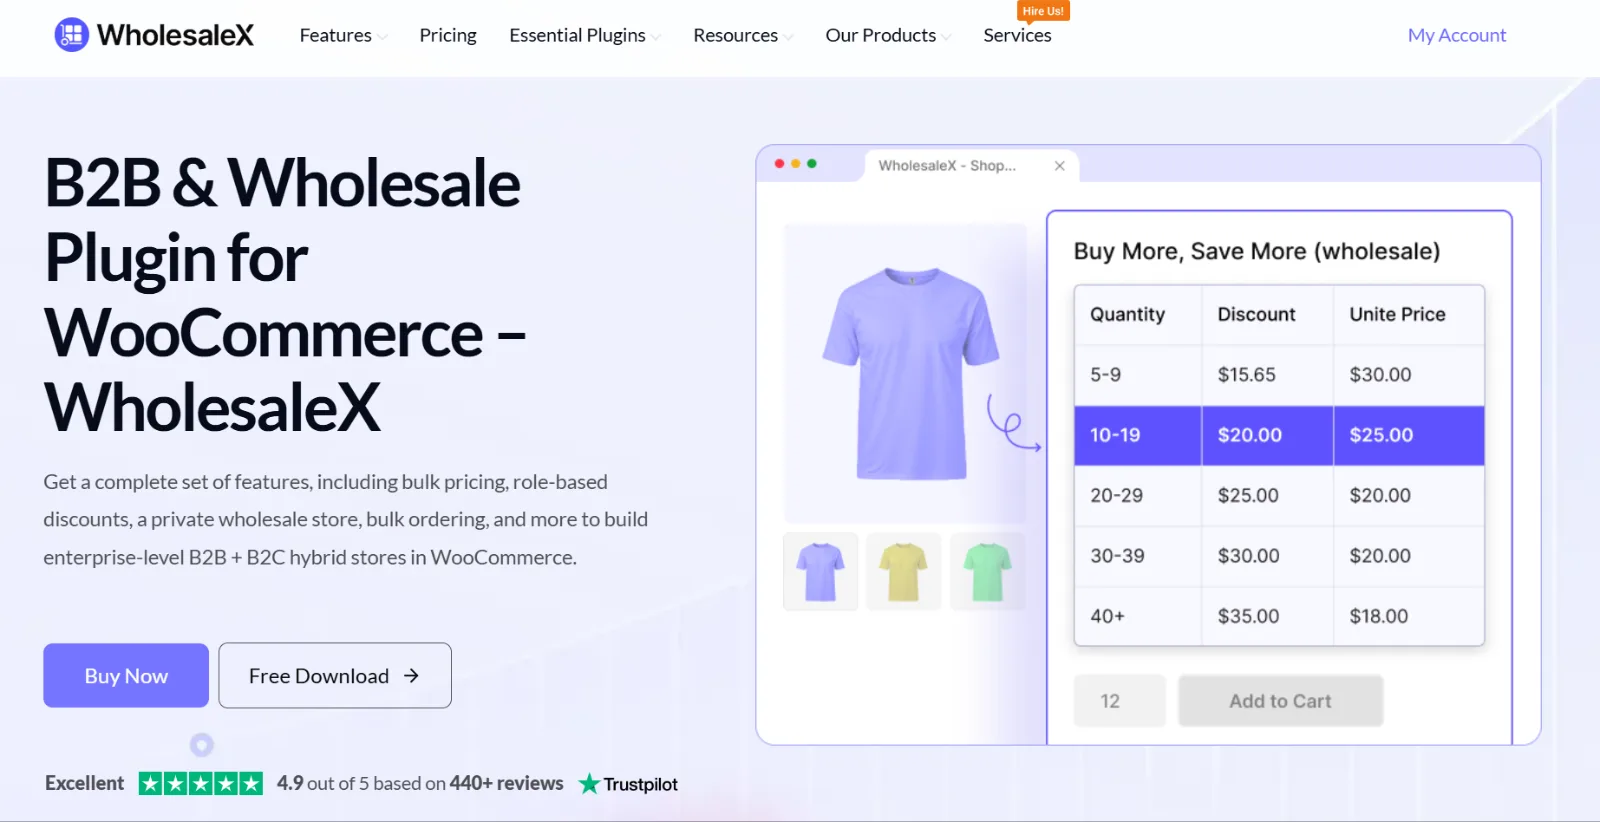Click Add to Cart button
1600x822 pixels.
pos(1280,701)
